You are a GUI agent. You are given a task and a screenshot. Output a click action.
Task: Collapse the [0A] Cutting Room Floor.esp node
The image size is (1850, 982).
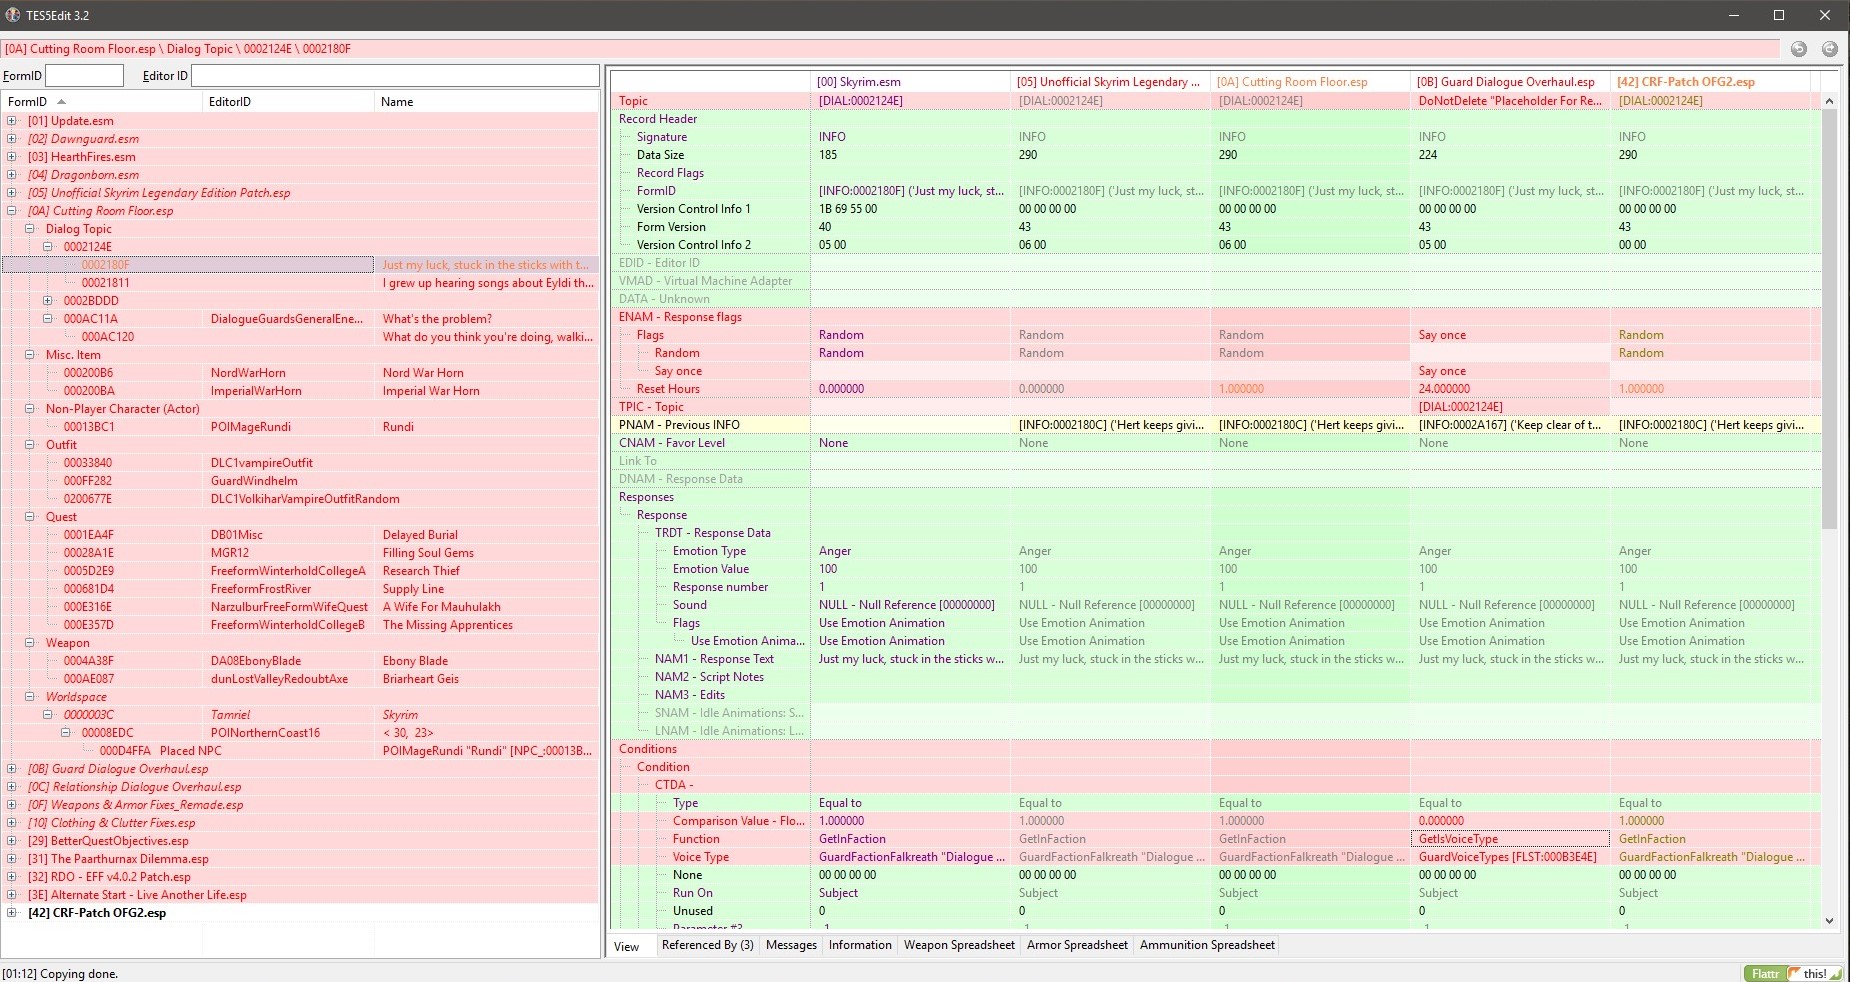click(12, 211)
